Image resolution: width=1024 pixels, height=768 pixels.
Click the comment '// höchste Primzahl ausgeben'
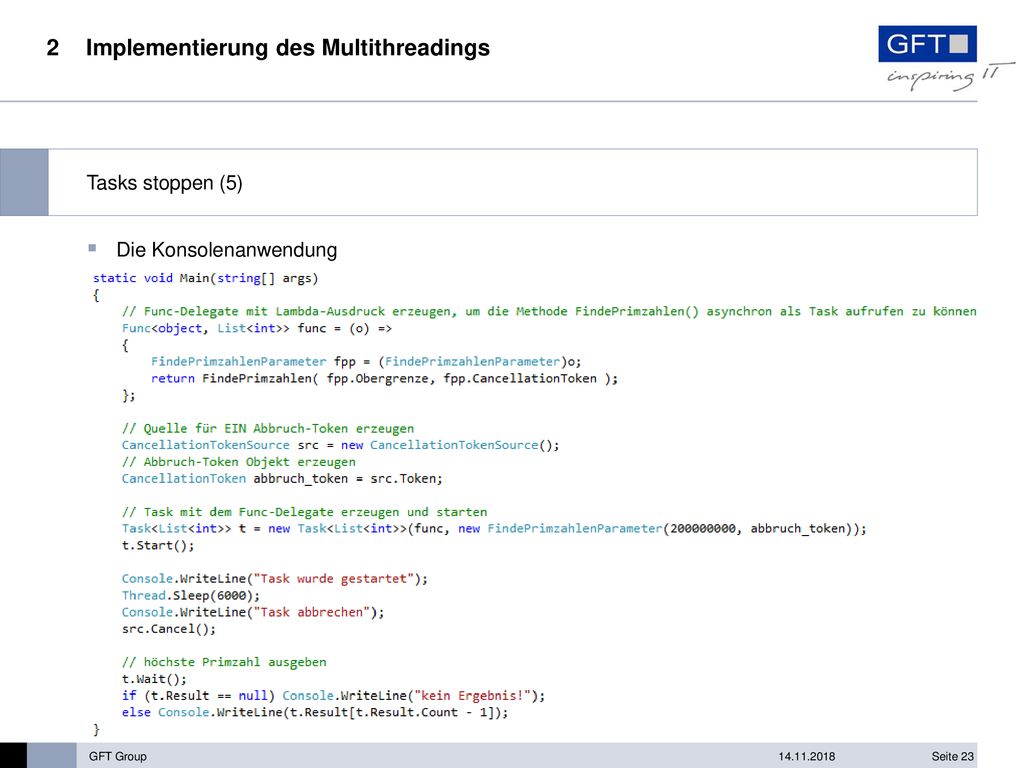224,662
